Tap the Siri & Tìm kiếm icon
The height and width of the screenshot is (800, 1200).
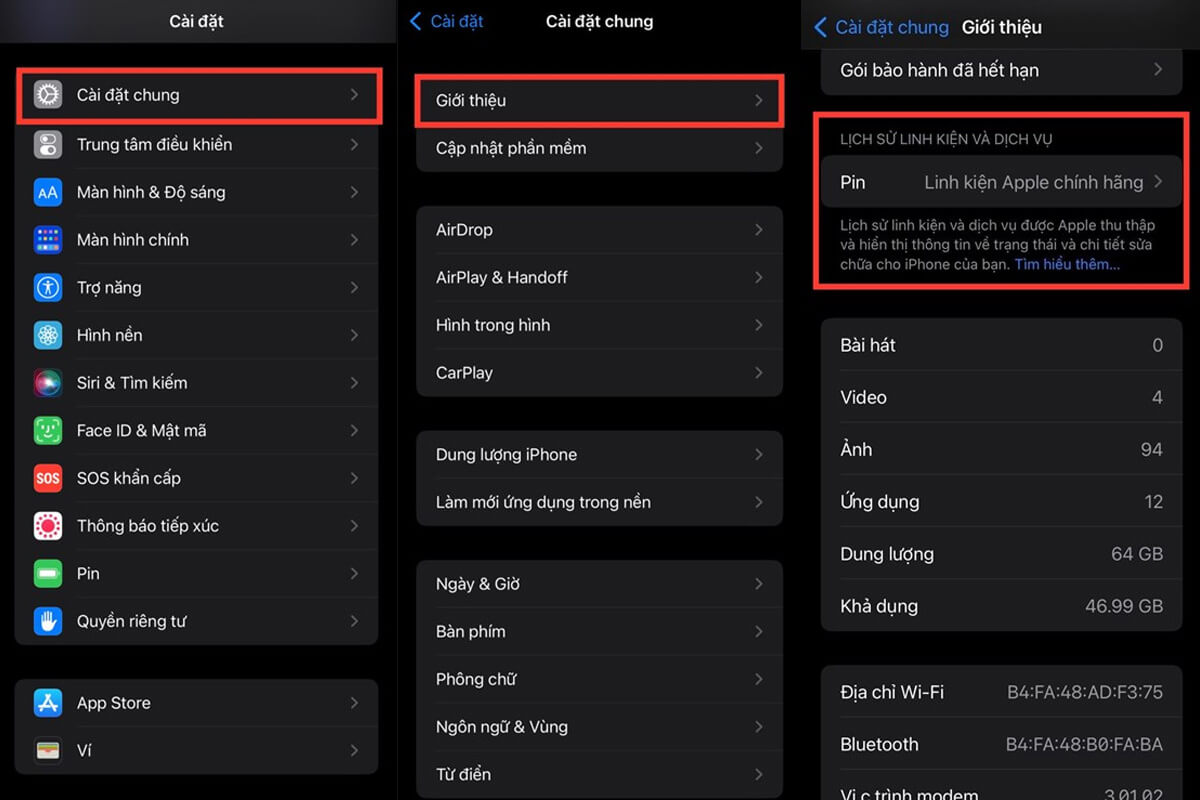click(48, 383)
